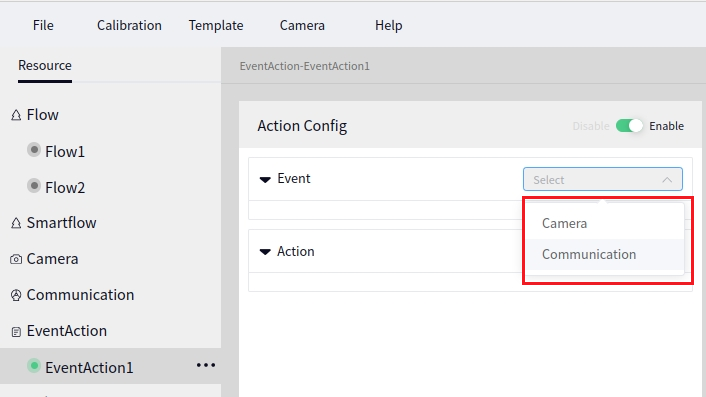
Task: Click the Camera icon in Resource tree
Action: [x=16, y=259]
